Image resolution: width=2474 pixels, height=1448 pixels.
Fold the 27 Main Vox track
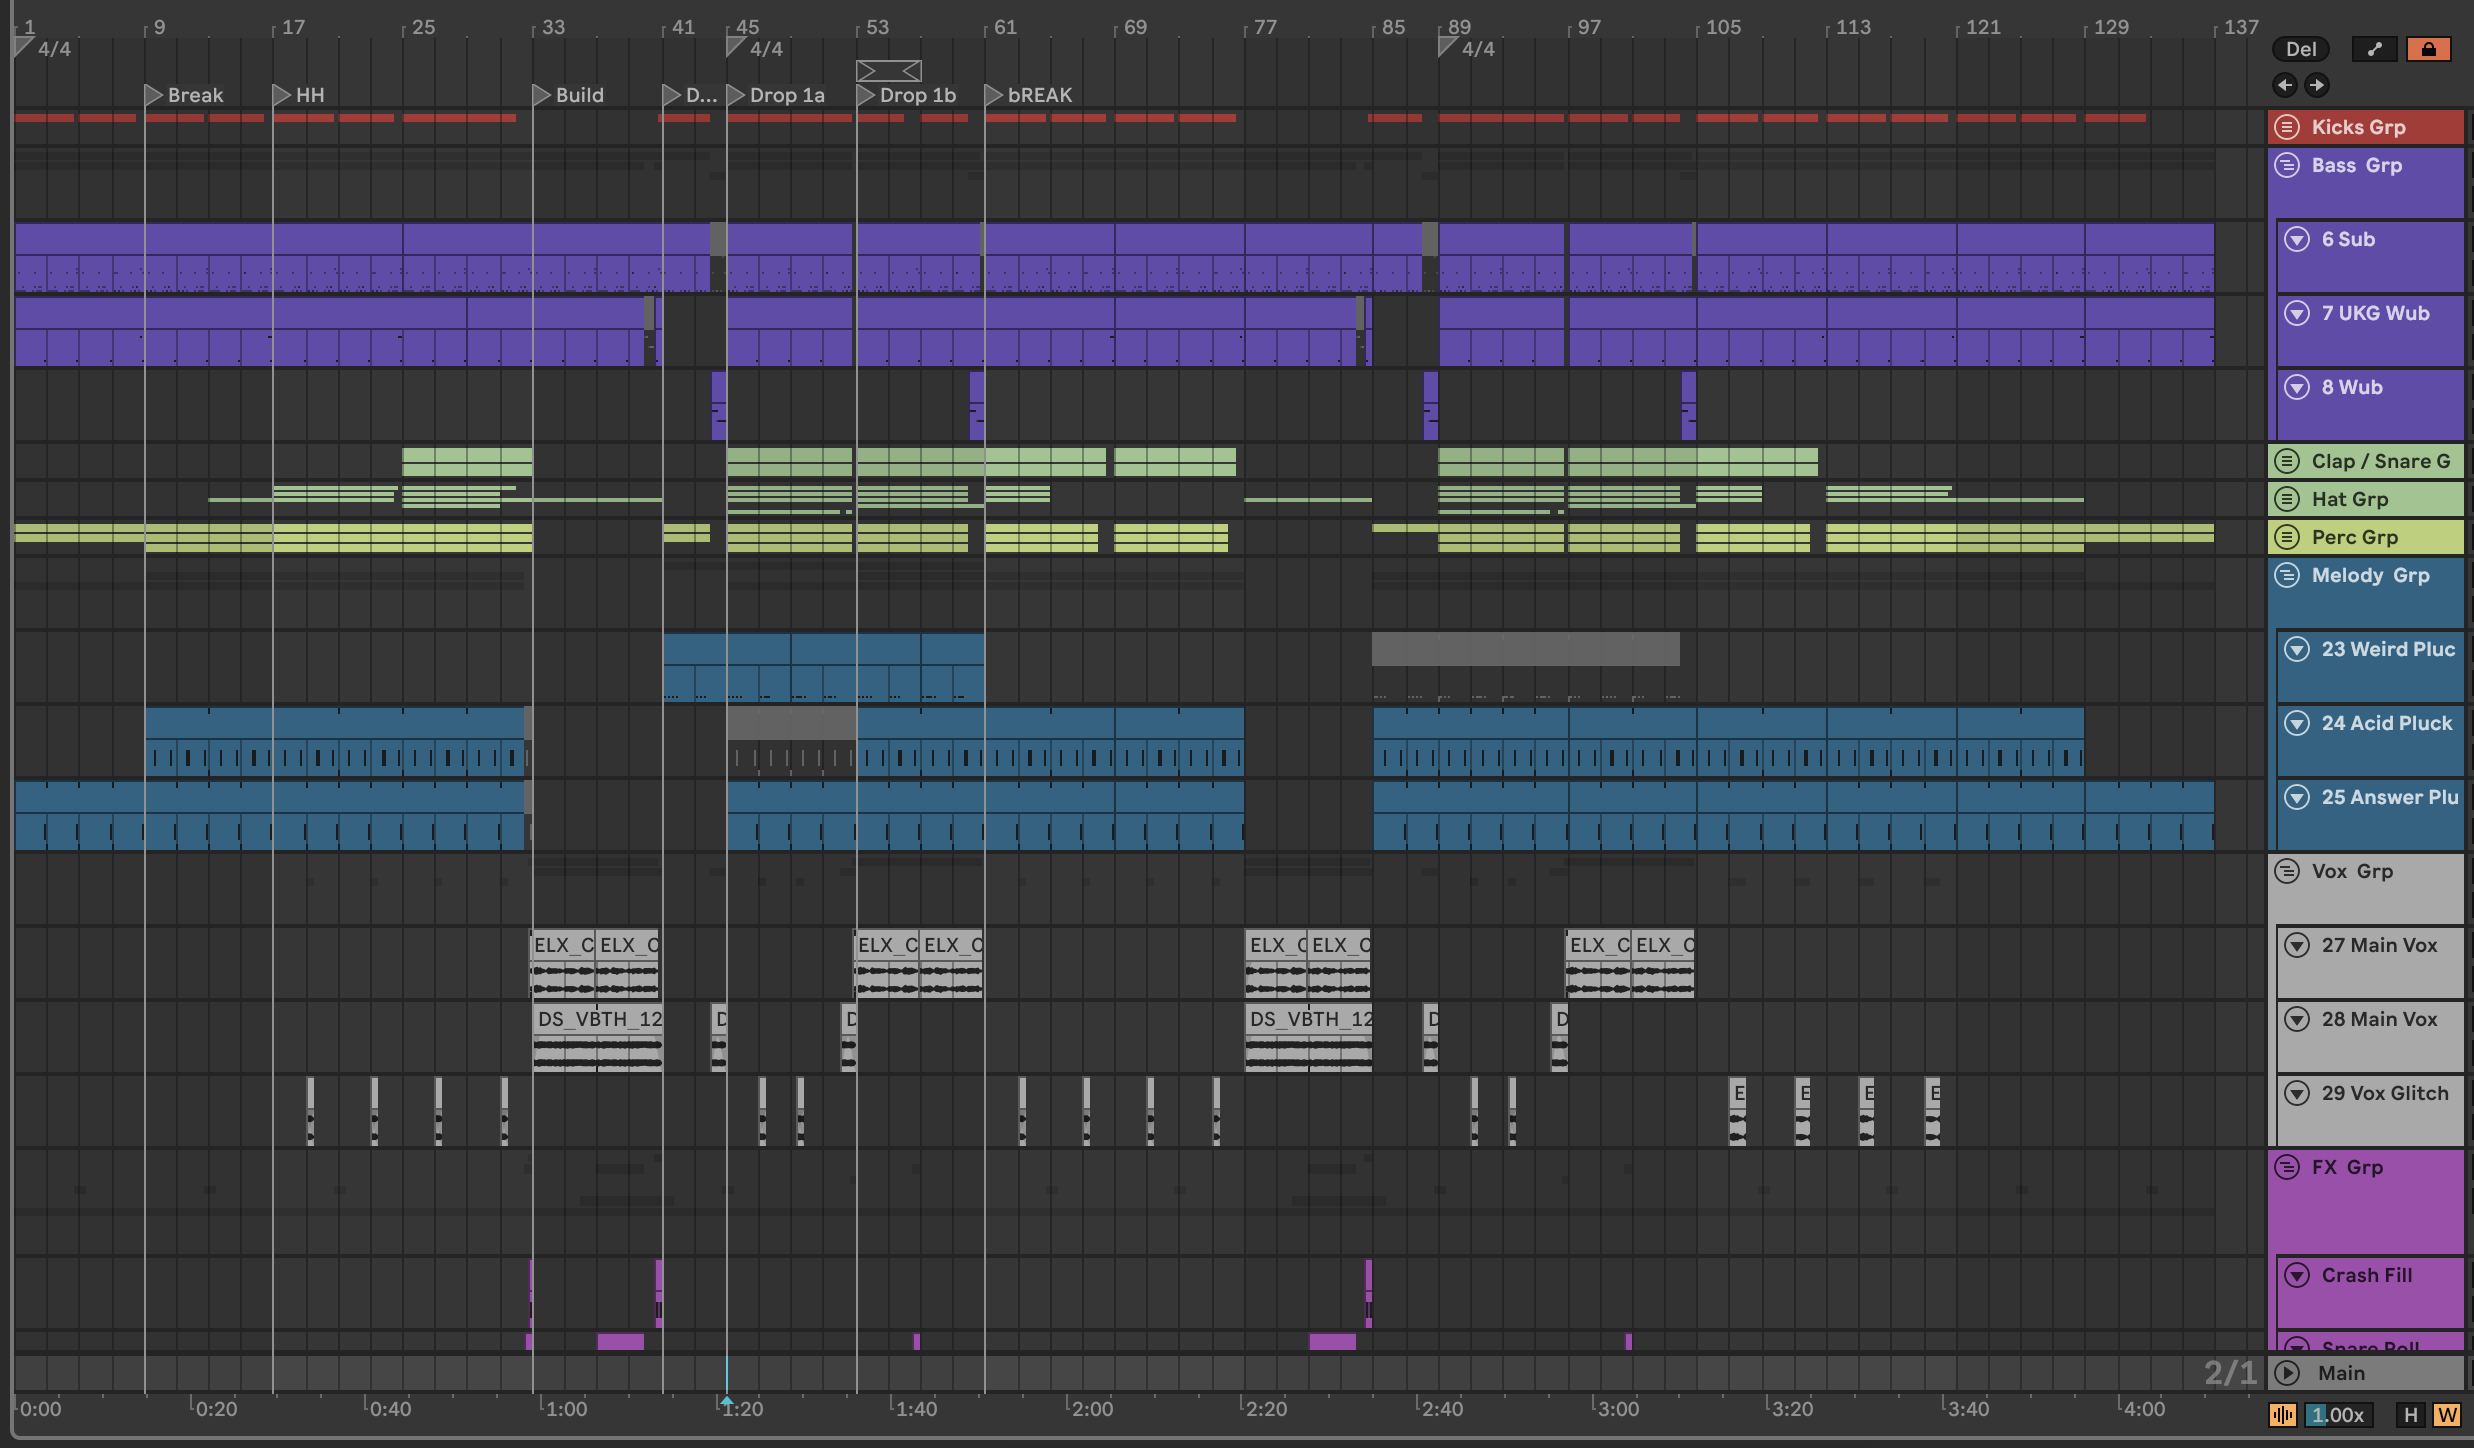pyautogui.click(x=2297, y=945)
